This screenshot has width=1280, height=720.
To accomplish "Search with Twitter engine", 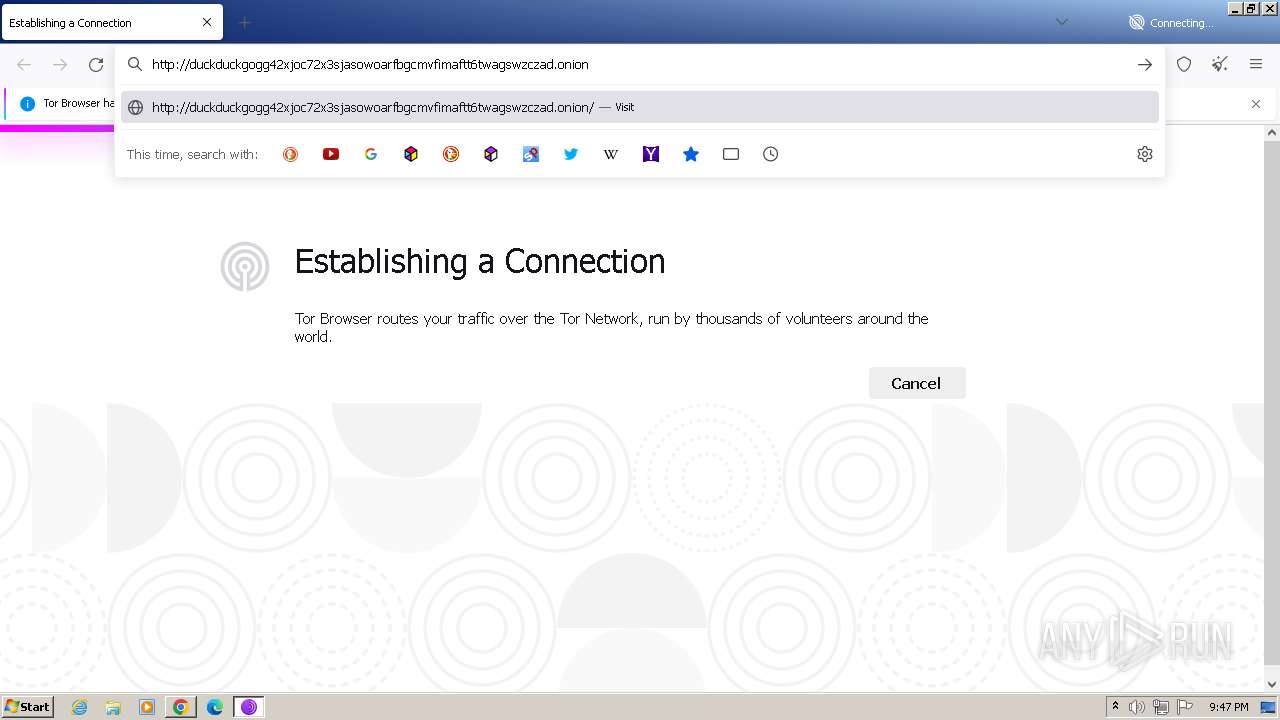I will click(x=571, y=154).
